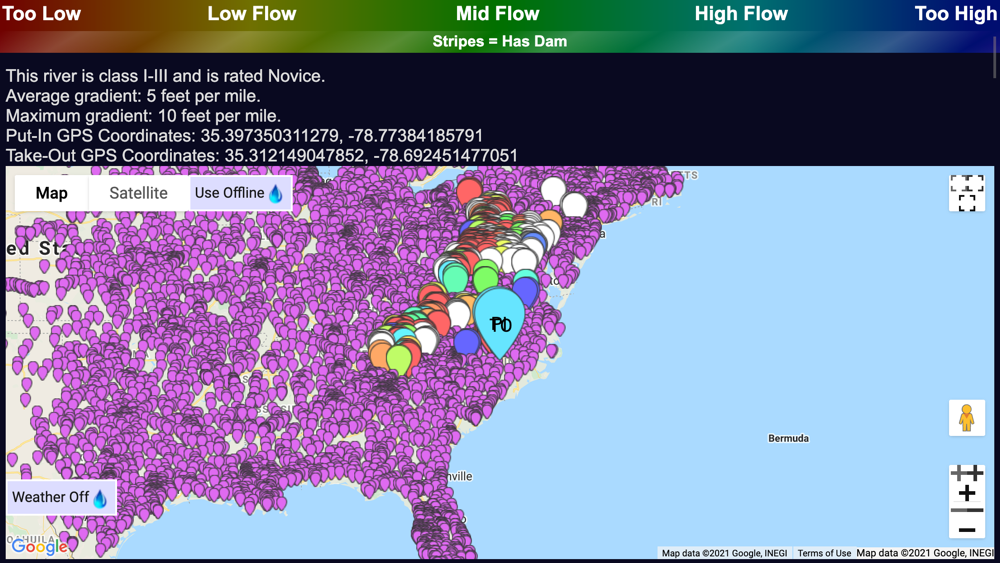Click the page vertical scrollbar
Screen dimensions: 1000x563
pos(996,56)
